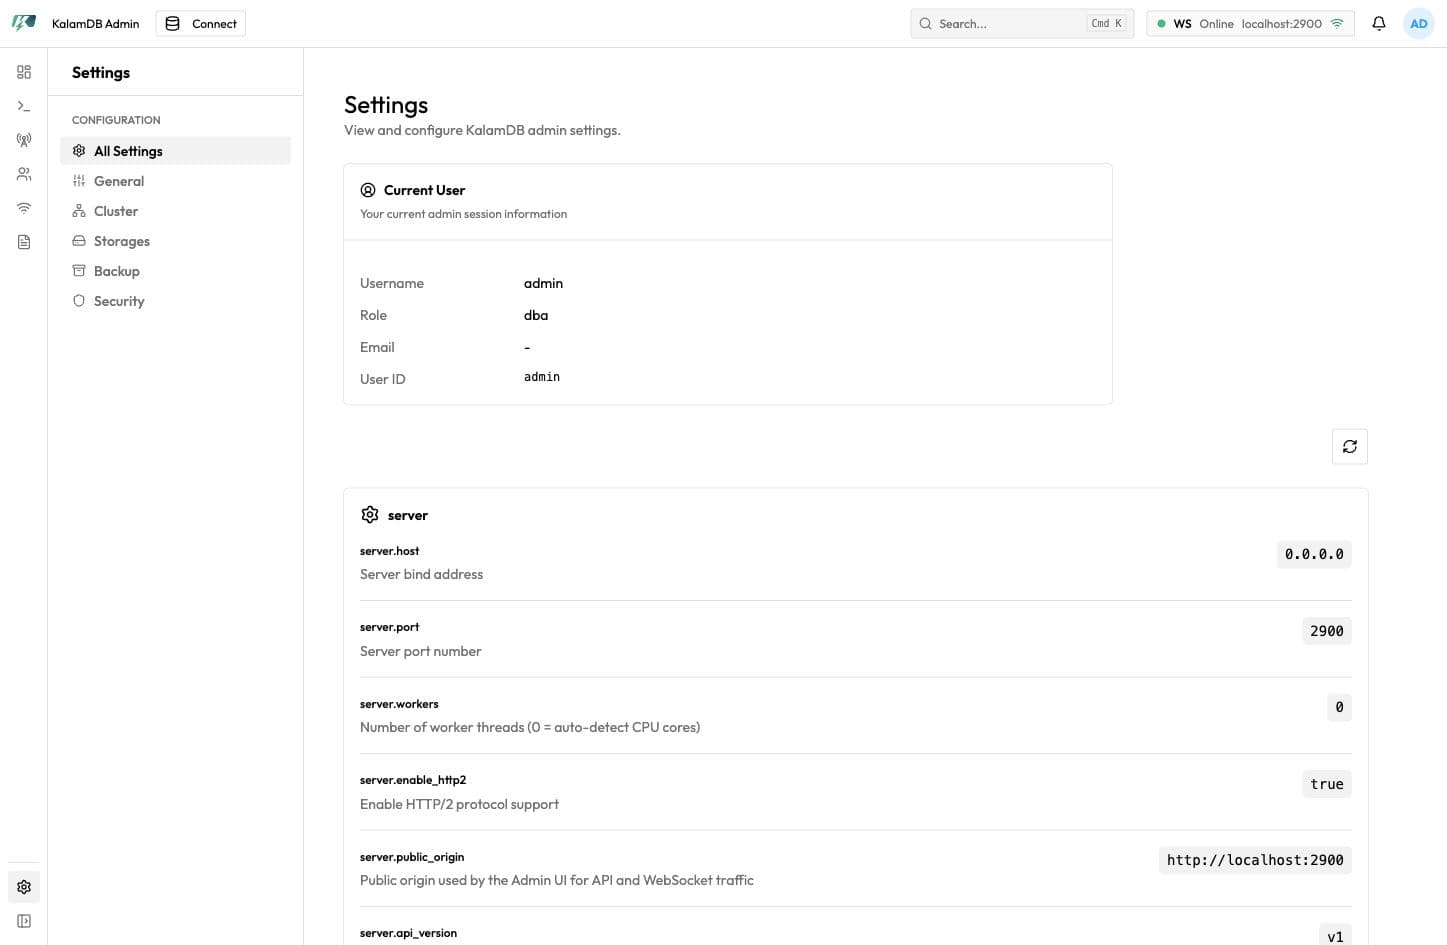This screenshot has width=1447, height=945.
Task: Click the server.port setting name
Action: point(390,627)
